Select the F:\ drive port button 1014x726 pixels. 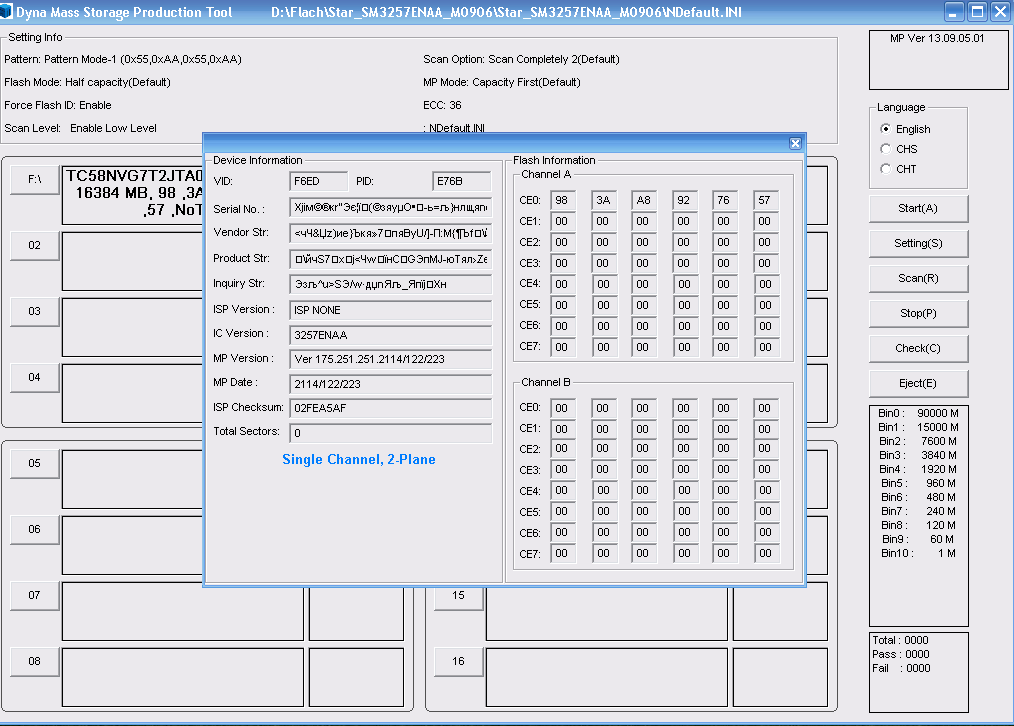[35, 179]
